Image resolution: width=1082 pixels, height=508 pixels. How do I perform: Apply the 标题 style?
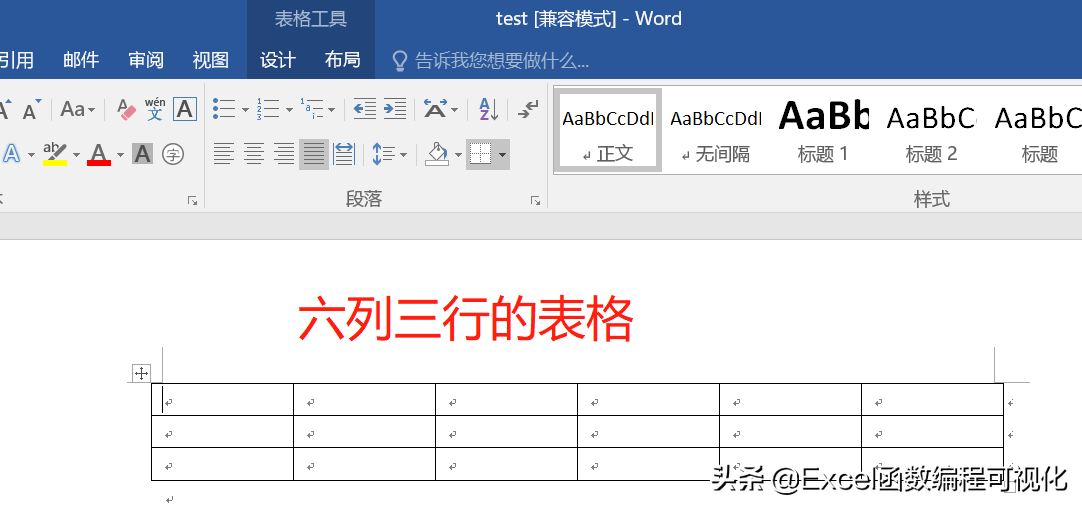tap(1038, 130)
